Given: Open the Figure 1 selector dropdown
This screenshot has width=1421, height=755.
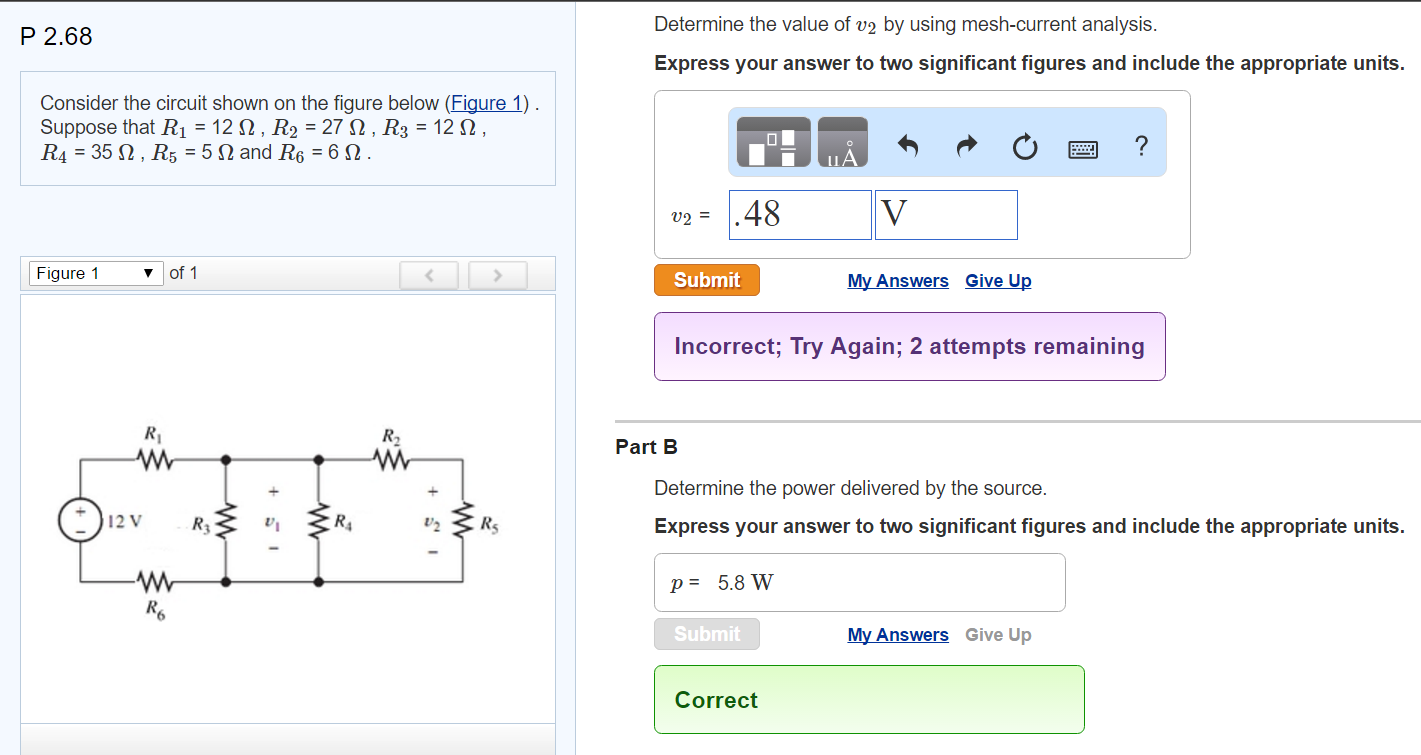Looking at the screenshot, I should [96, 273].
